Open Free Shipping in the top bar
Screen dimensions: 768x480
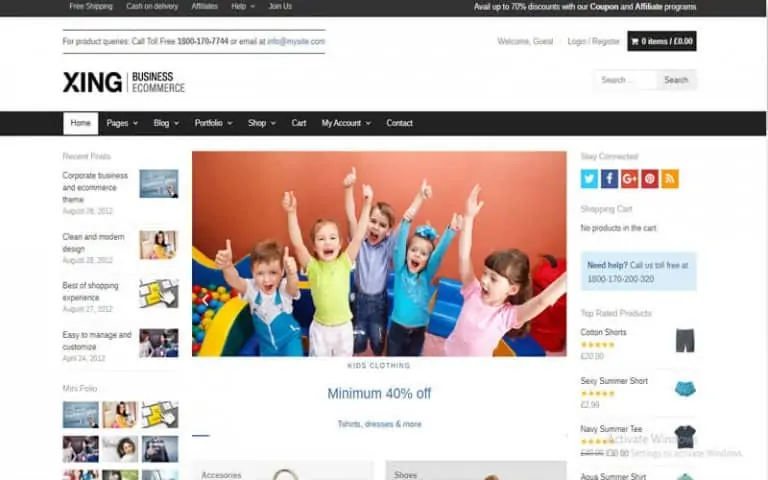(91, 6)
